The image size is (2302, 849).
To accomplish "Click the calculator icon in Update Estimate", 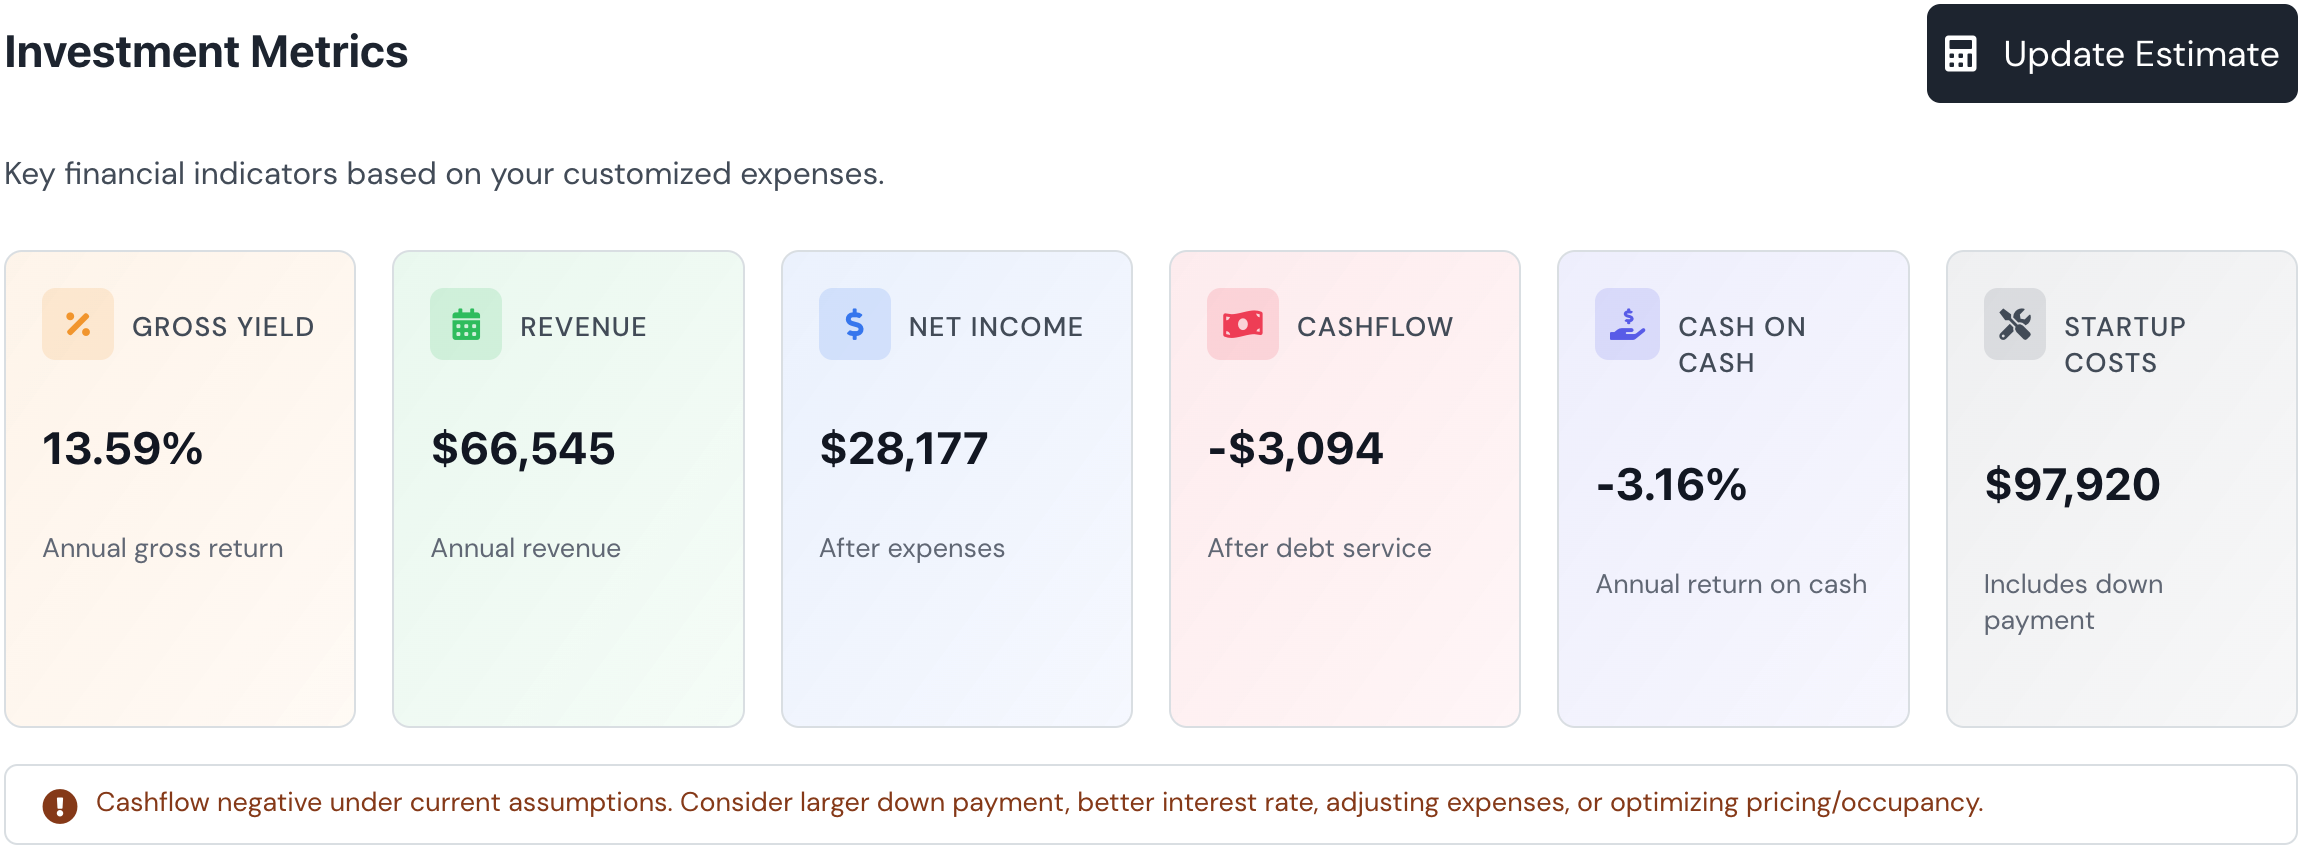I will pyautogui.click(x=1960, y=54).
